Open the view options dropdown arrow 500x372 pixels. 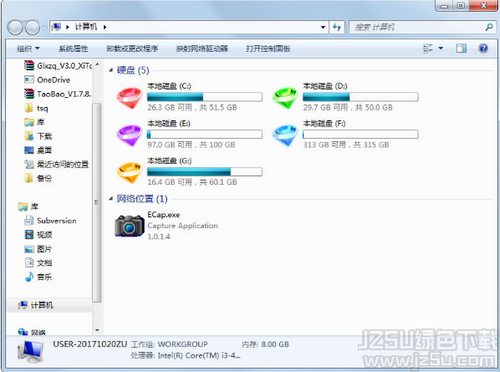441,49
